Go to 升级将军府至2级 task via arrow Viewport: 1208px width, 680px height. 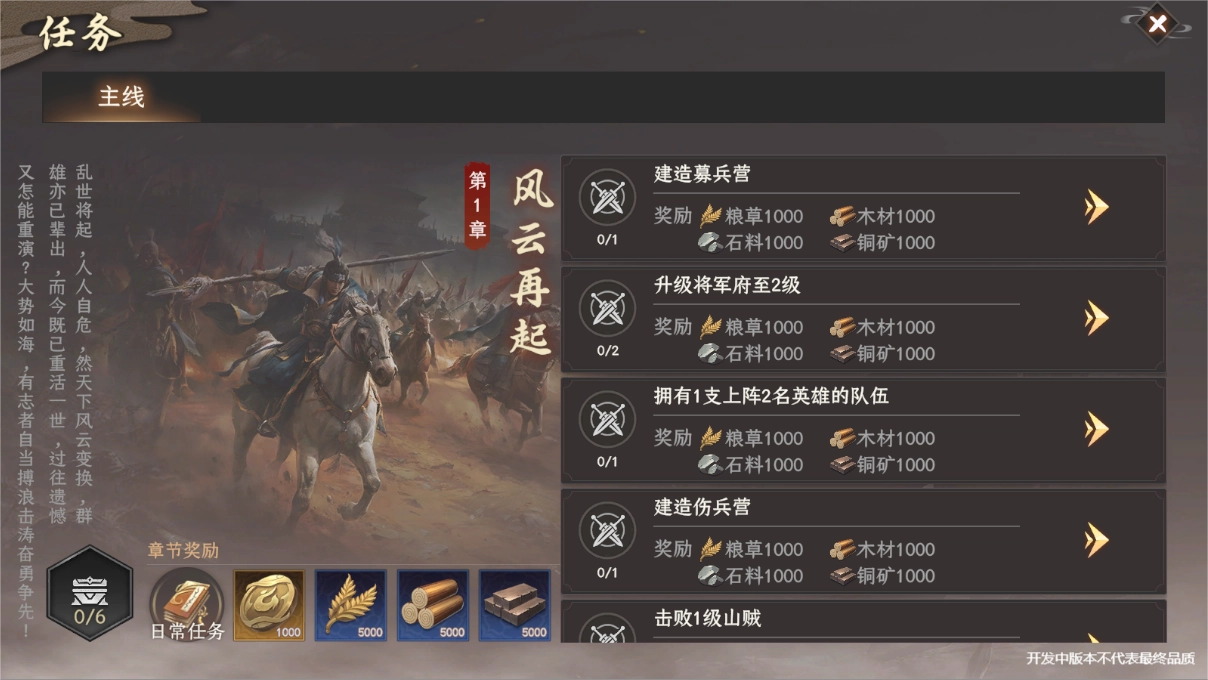coord(1097,318)
